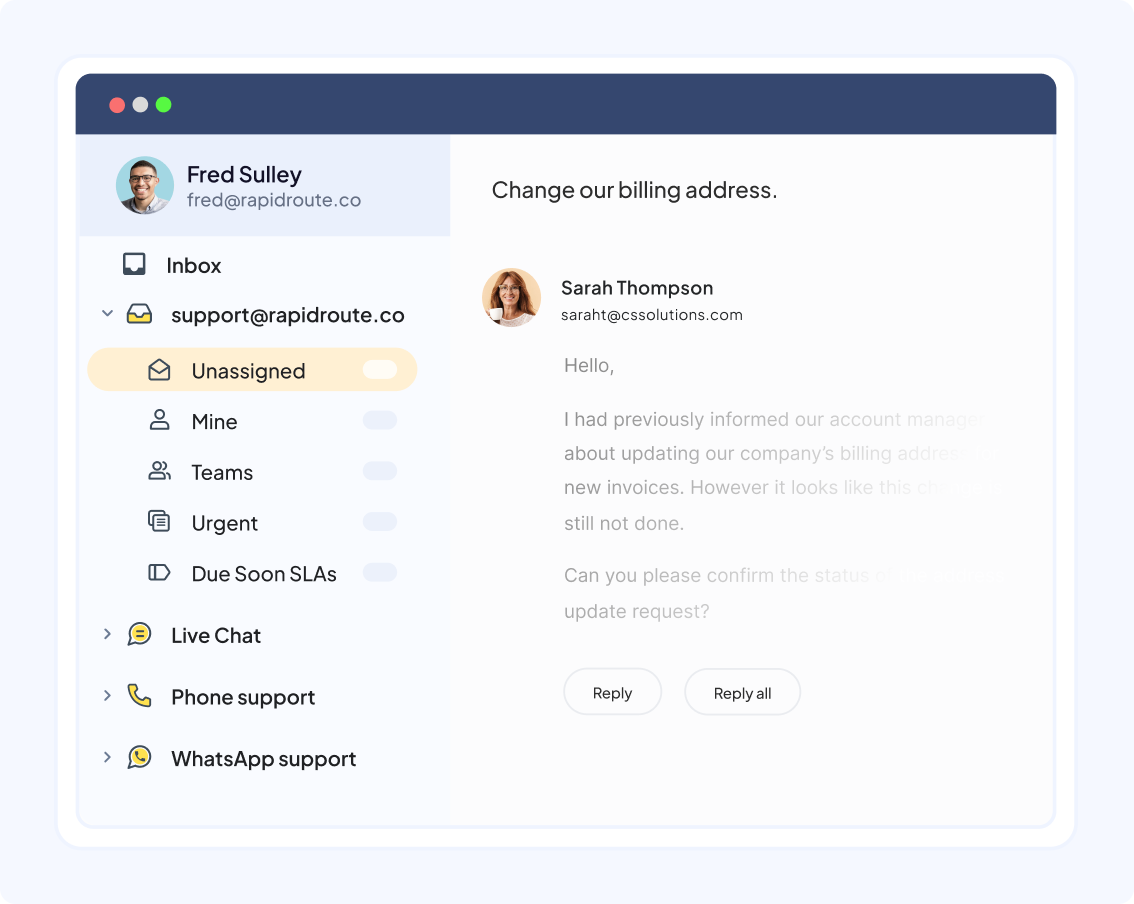
Task: Expand the Phone support section
Action: click(x=107, y=695)
